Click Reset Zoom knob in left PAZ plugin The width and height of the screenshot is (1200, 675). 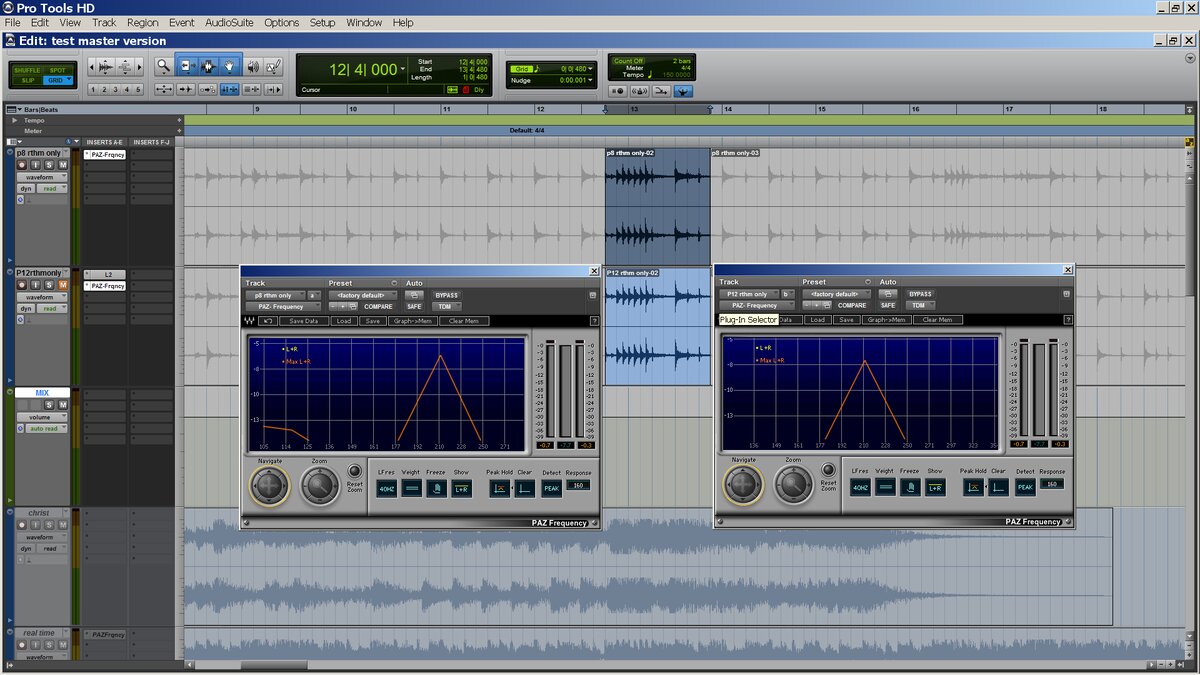click(354, 471)
